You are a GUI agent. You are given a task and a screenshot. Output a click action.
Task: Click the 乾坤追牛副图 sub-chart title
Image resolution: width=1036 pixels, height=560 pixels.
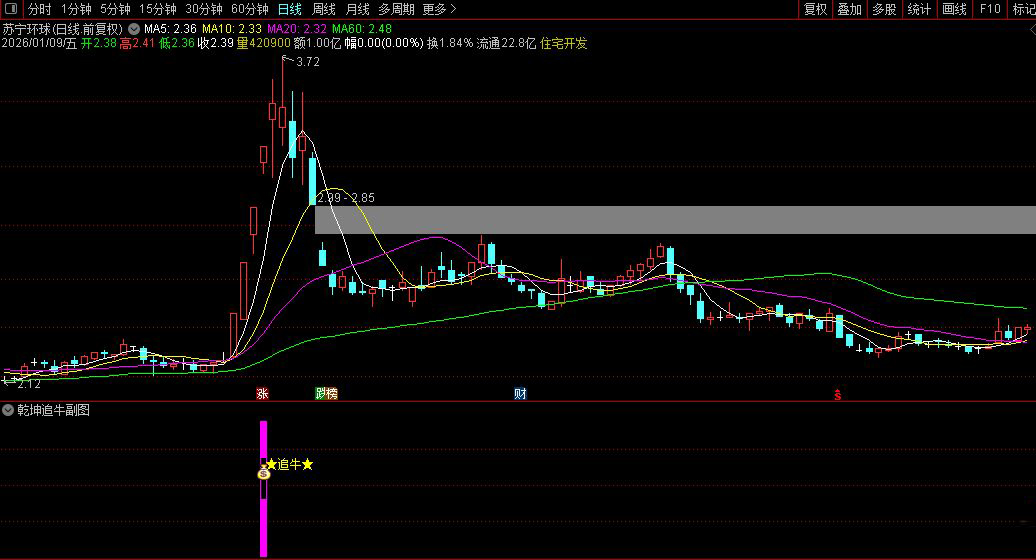coord(54,410)
